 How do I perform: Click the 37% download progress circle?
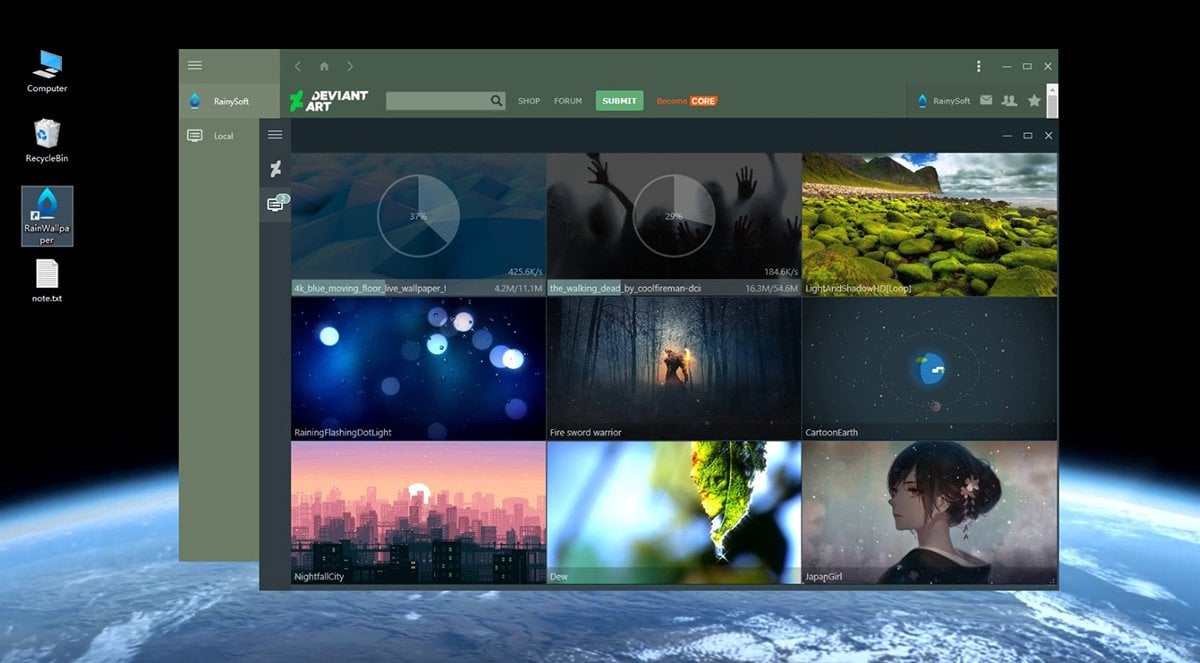pyautogui.click(x=418, y=216)
